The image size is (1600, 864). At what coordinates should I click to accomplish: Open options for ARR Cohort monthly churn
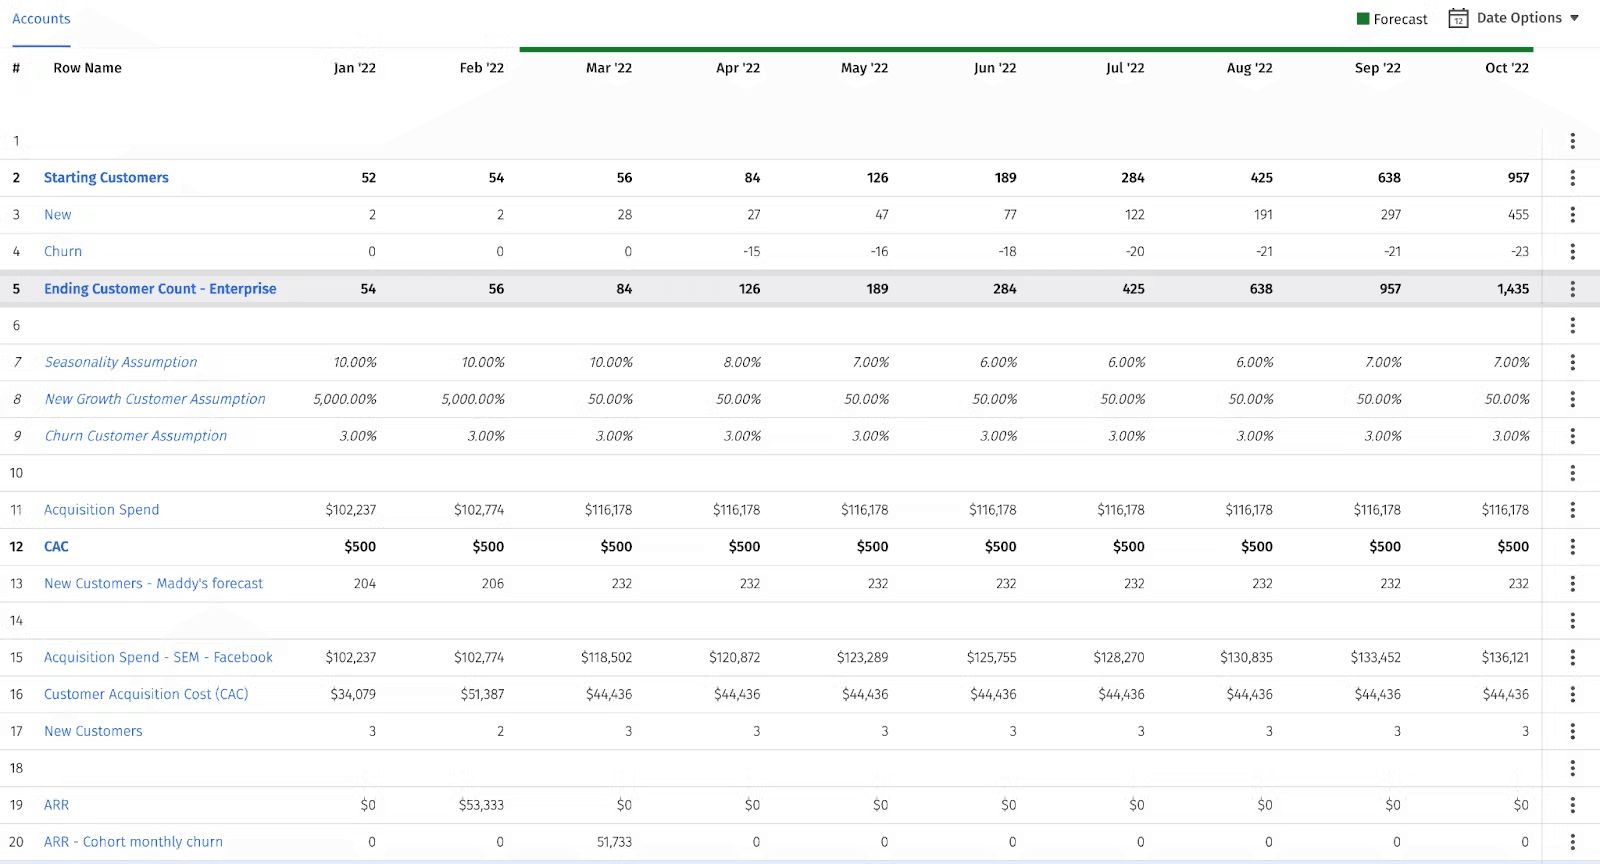click(1572, 842)
